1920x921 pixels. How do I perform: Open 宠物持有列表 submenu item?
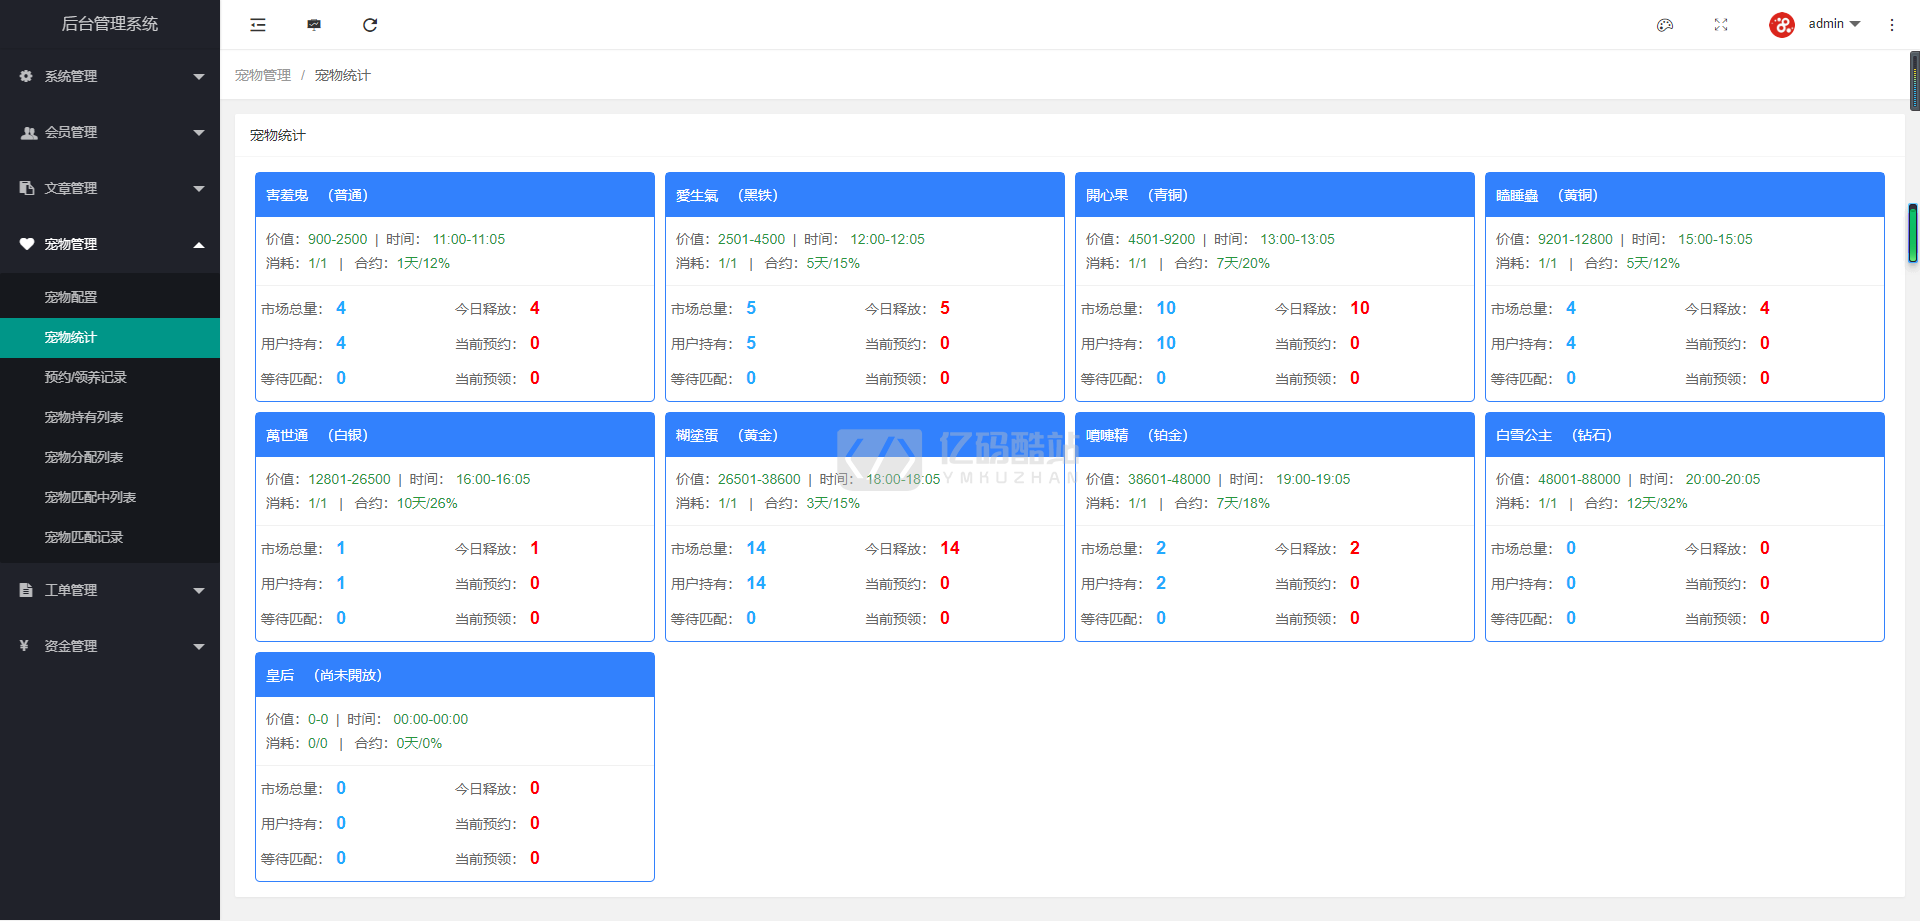110,417
